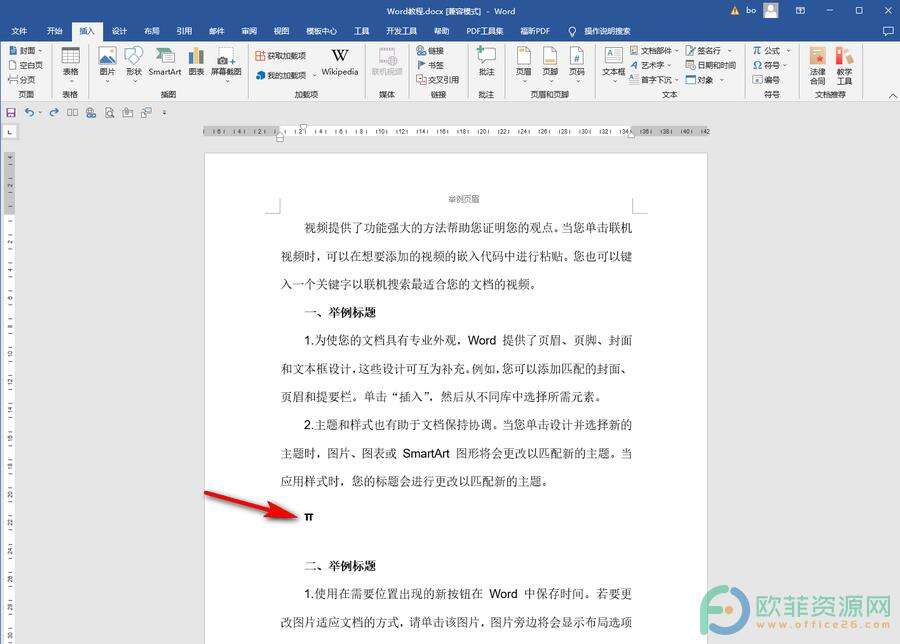Take a screenshot (屏幕截图)
This screenshot has height=644, width=900.
[226, 64]
